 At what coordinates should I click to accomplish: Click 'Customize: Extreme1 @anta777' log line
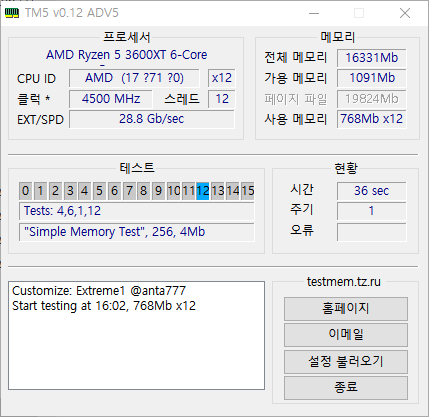[x=99, y=291]
